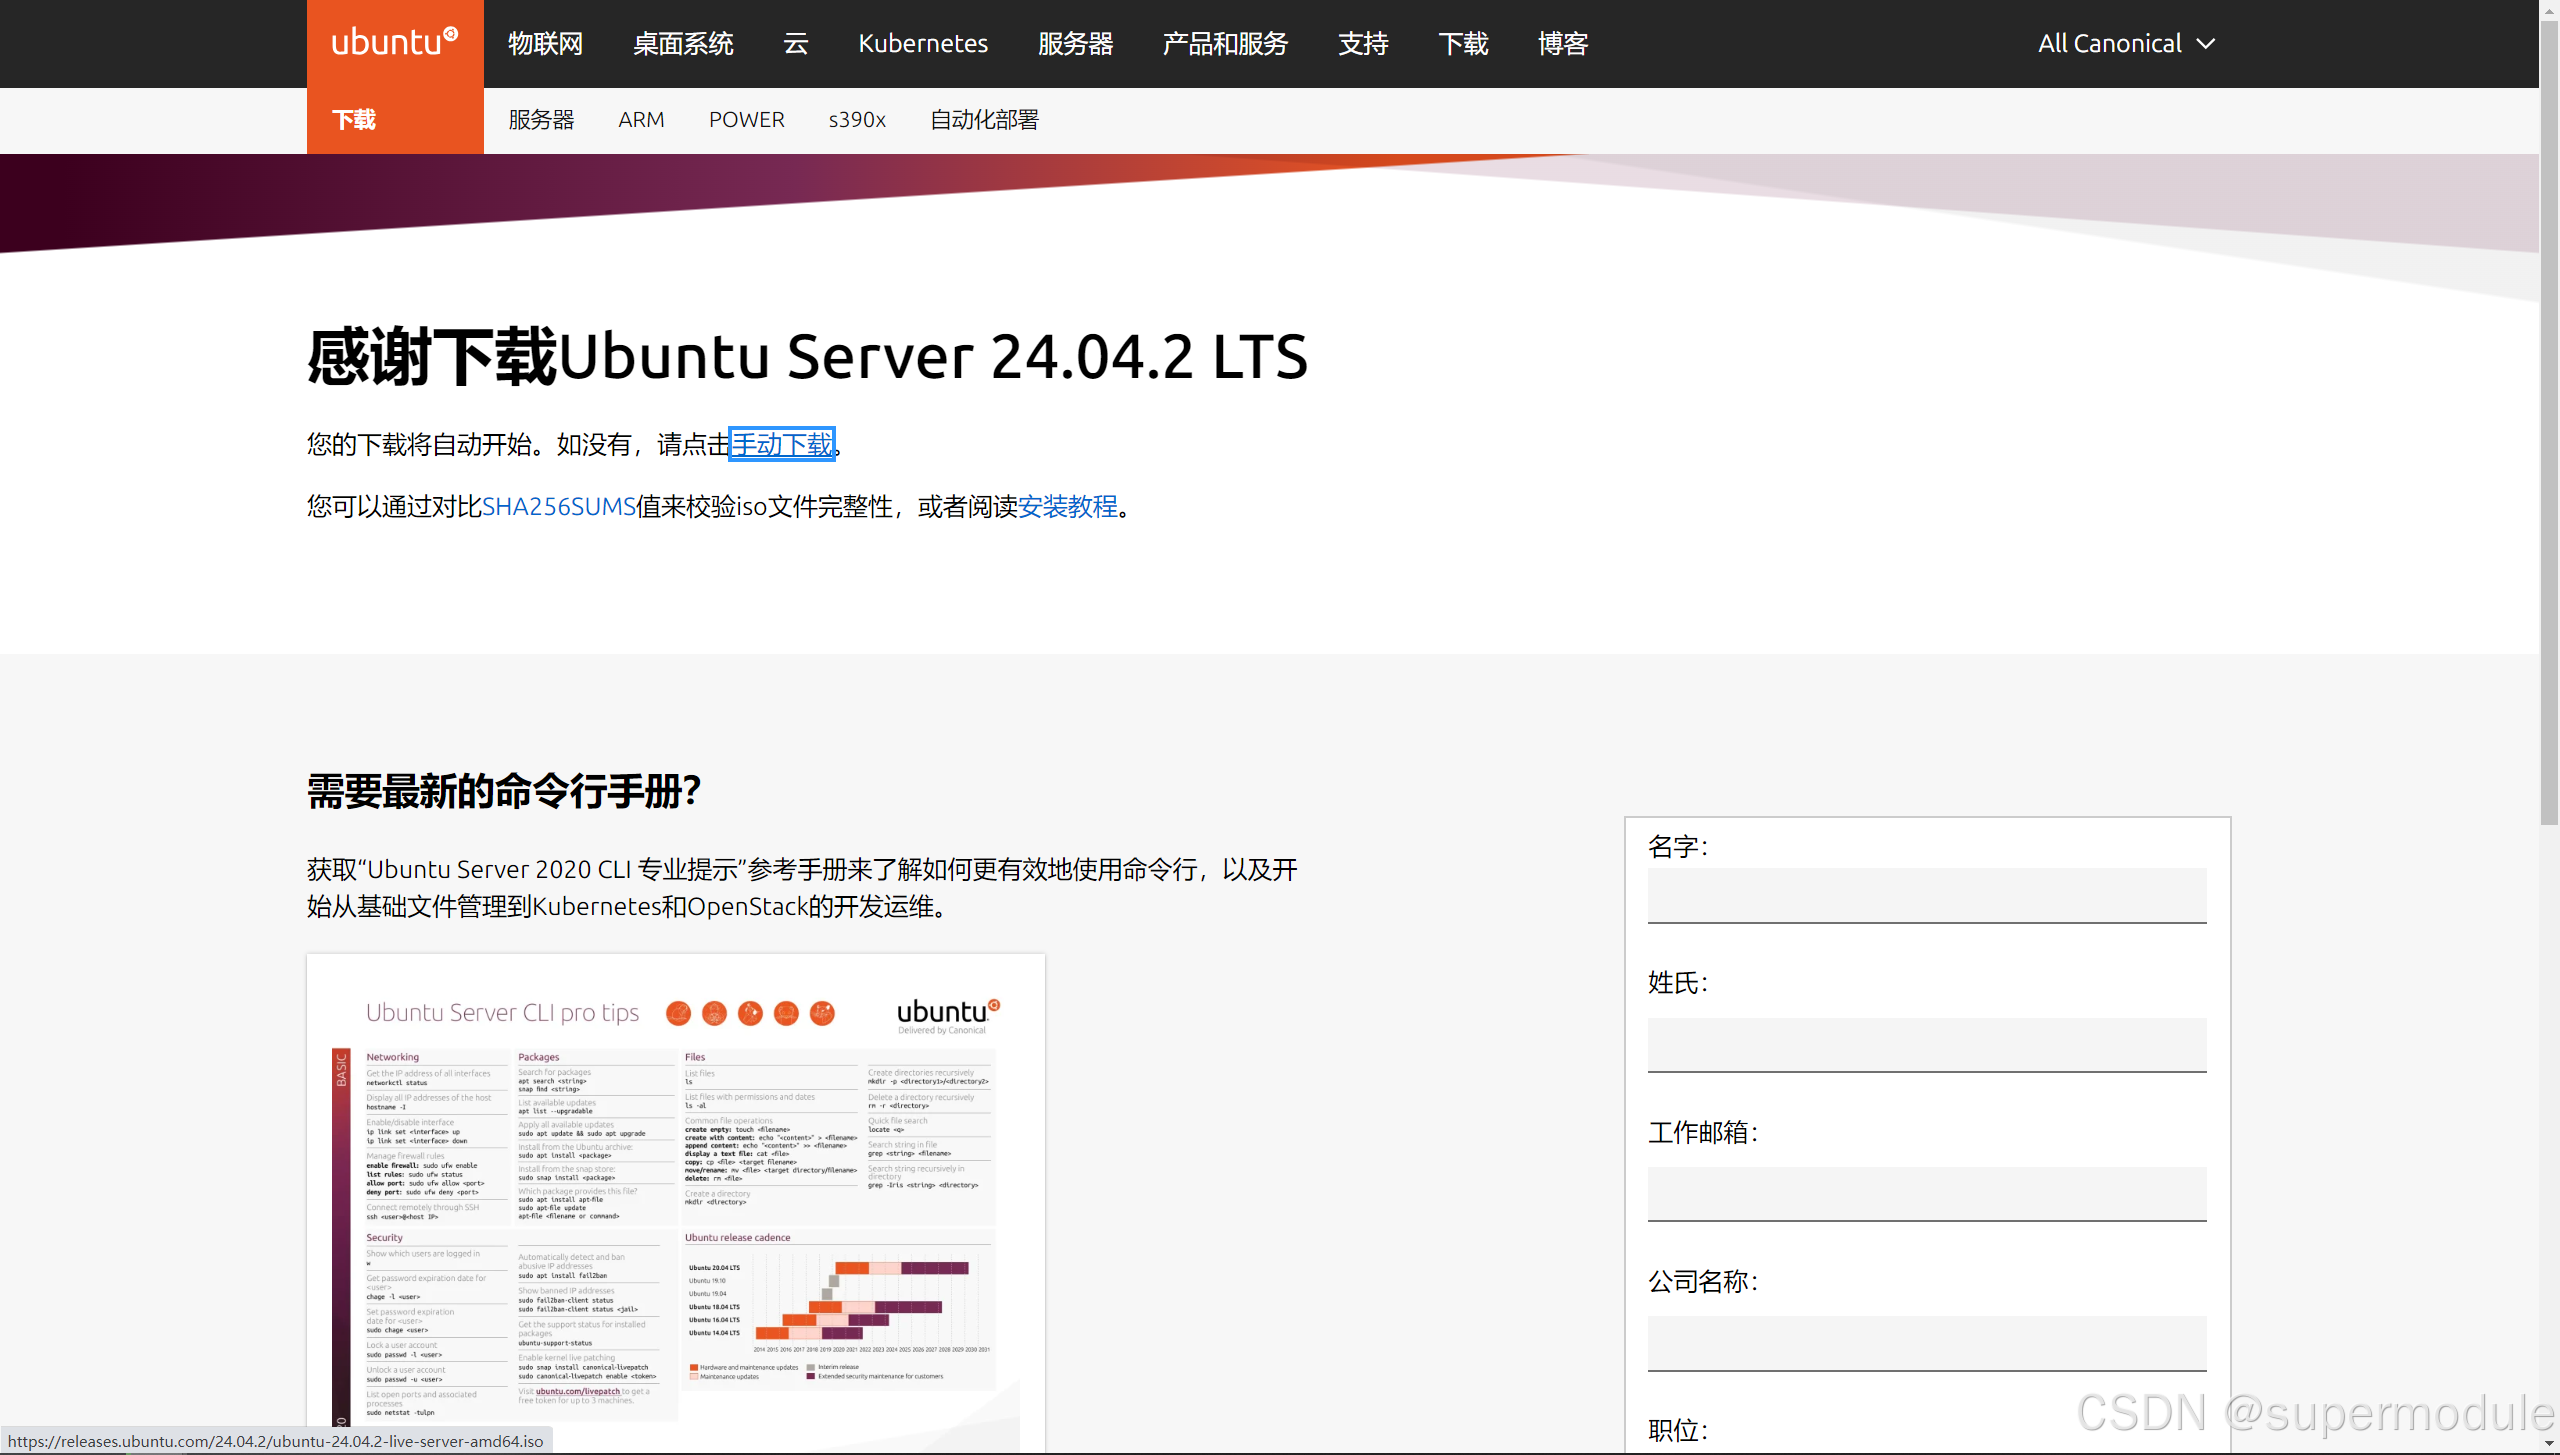Open the 桌面系统 navigation item
Image resolution: width=2560 pixels, height=1455 pixels.
pos(683,43)
